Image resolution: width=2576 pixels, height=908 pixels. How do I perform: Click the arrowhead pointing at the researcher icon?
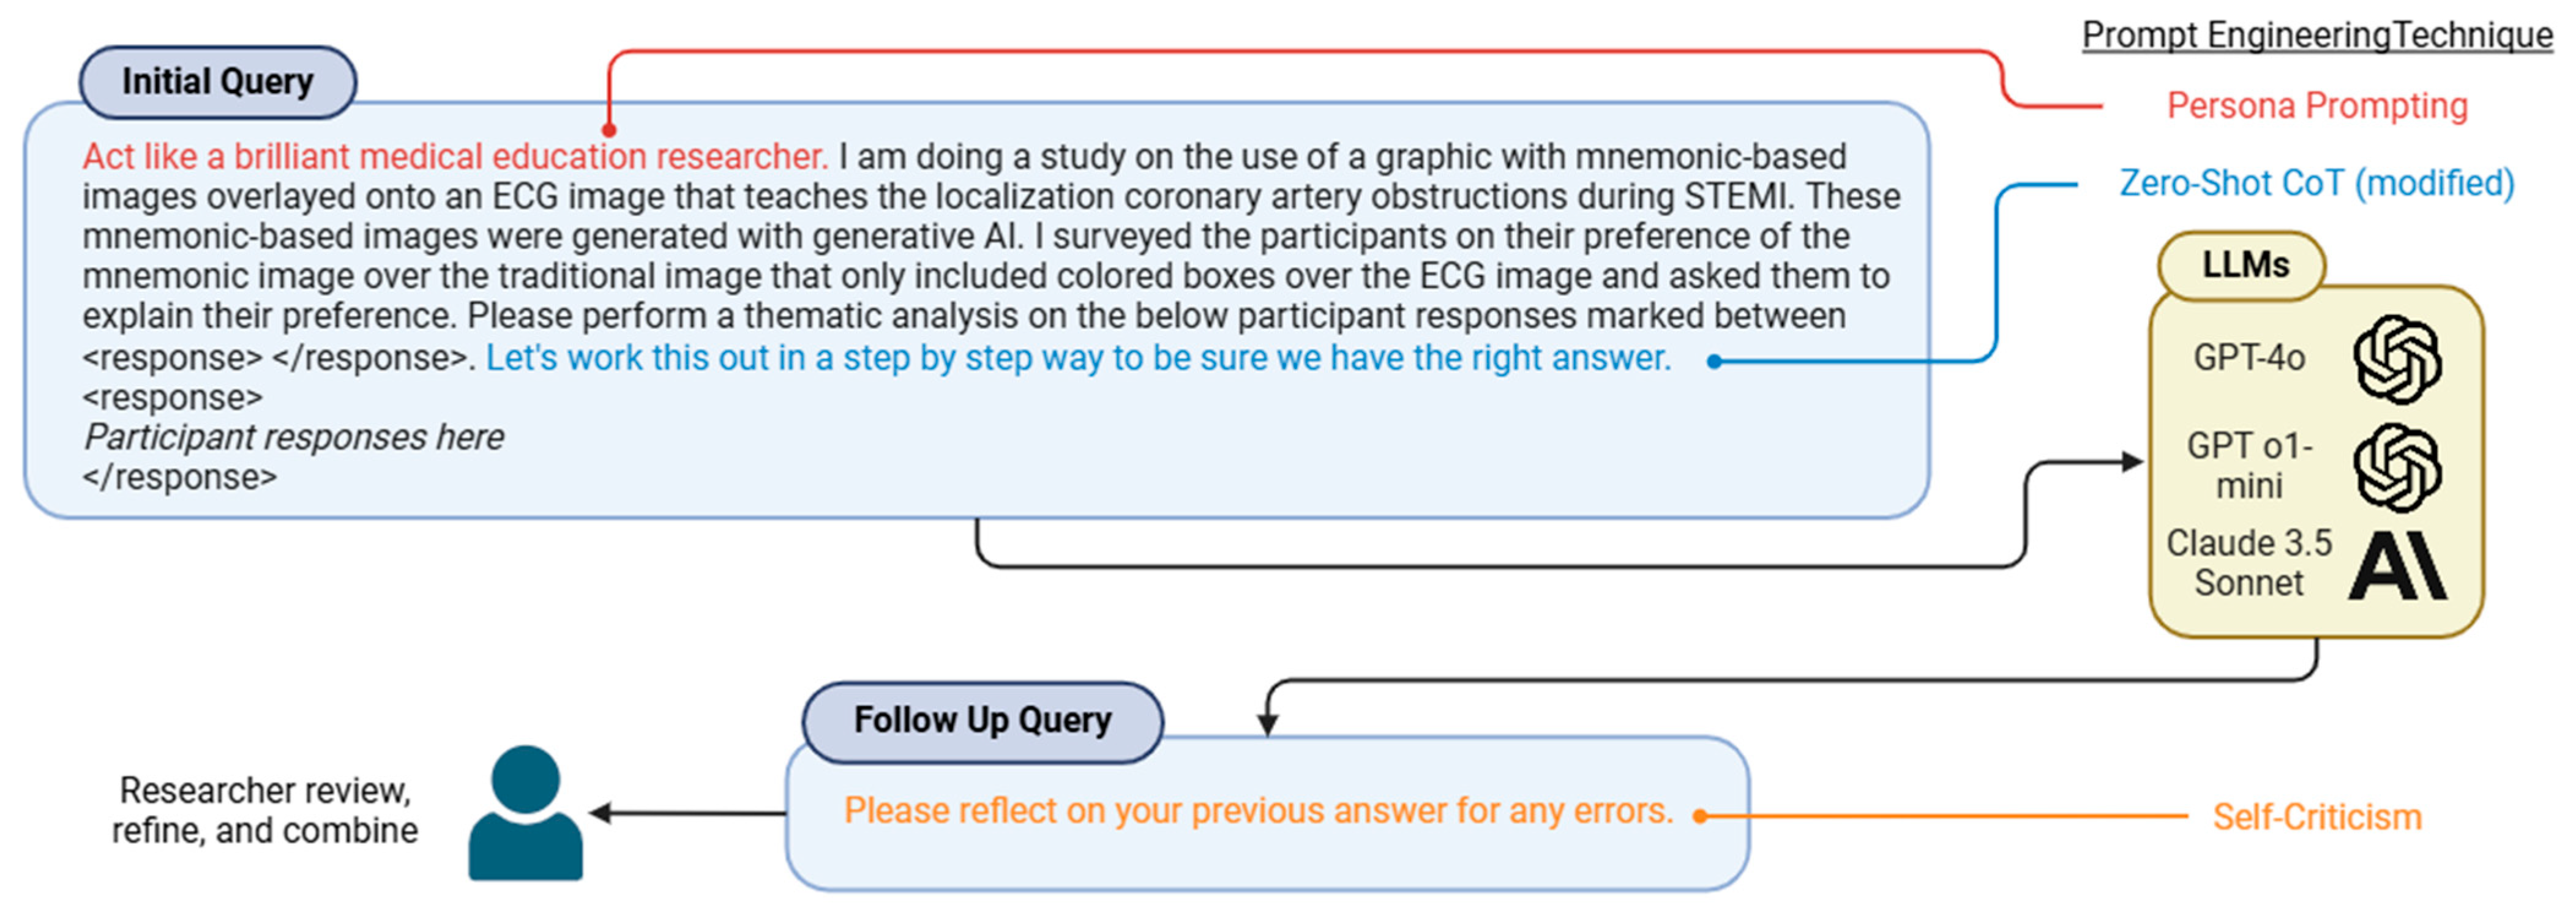point(601,813)
